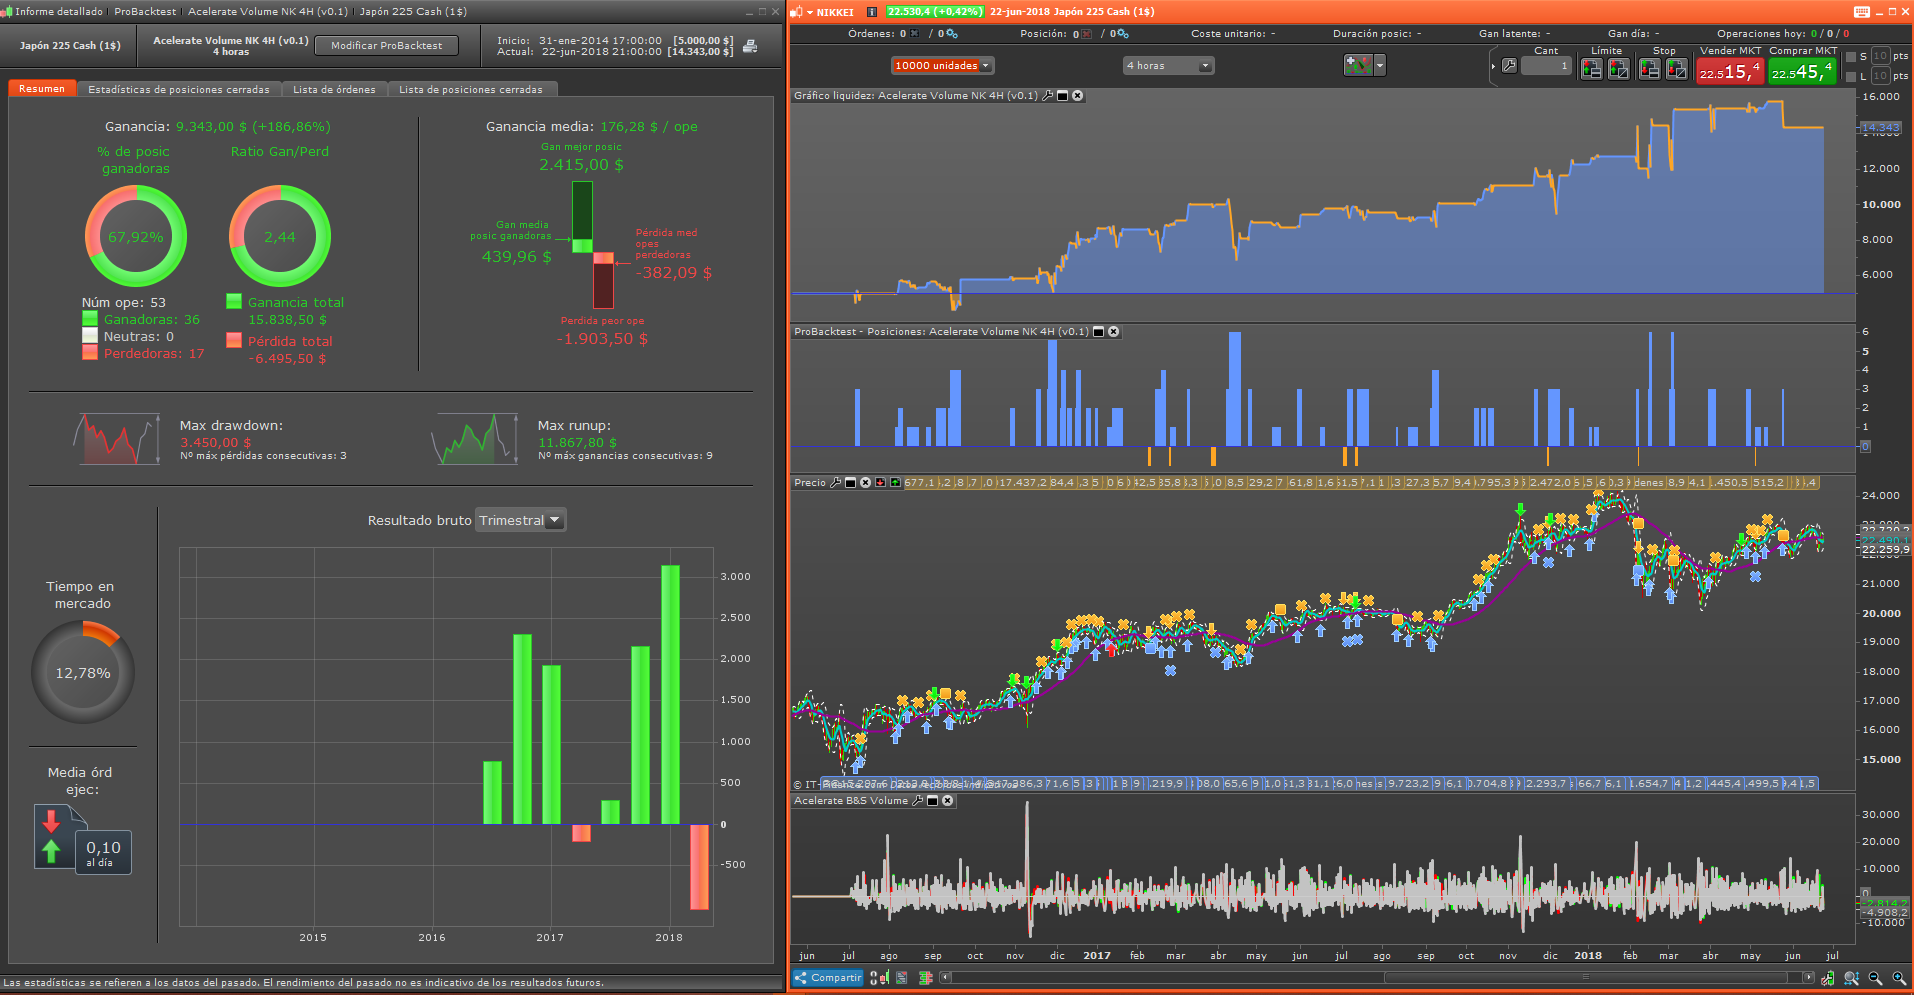The width and height of the screenshot is (1914, 995).
Task: Click red down arrow icon in Precio header
Action: tap(880, 483)
